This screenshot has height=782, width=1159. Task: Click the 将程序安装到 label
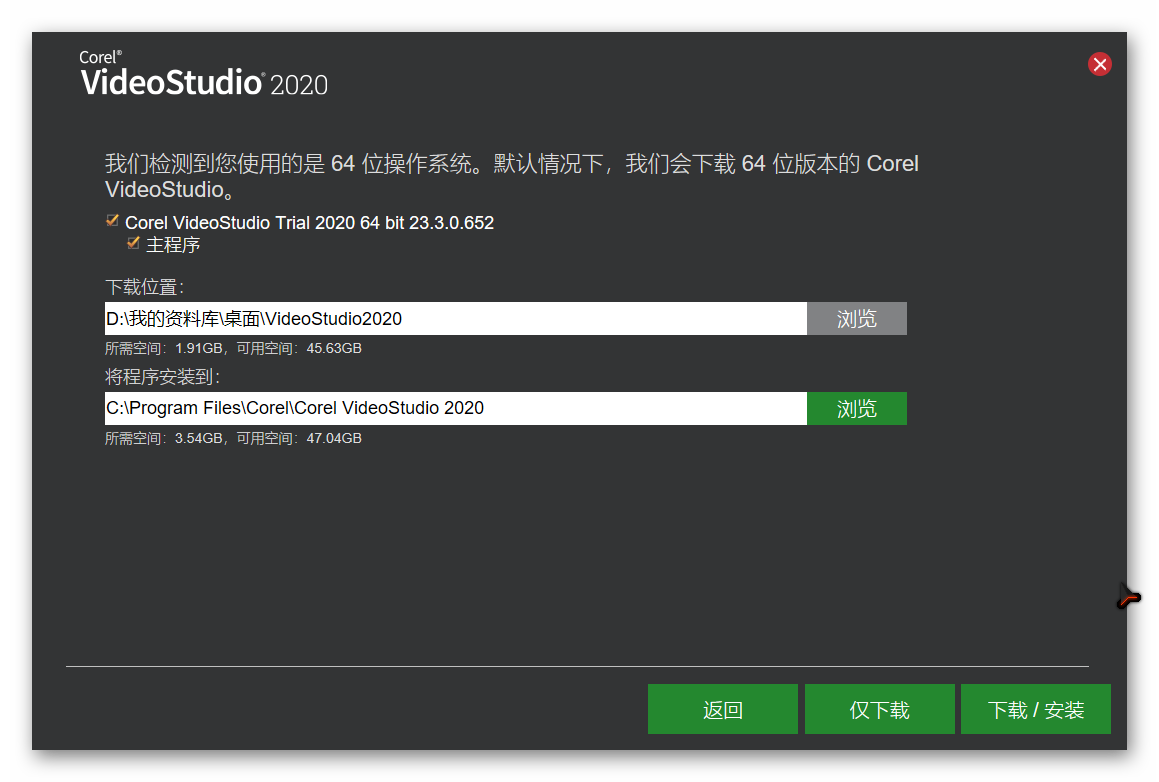pos(163,377)
